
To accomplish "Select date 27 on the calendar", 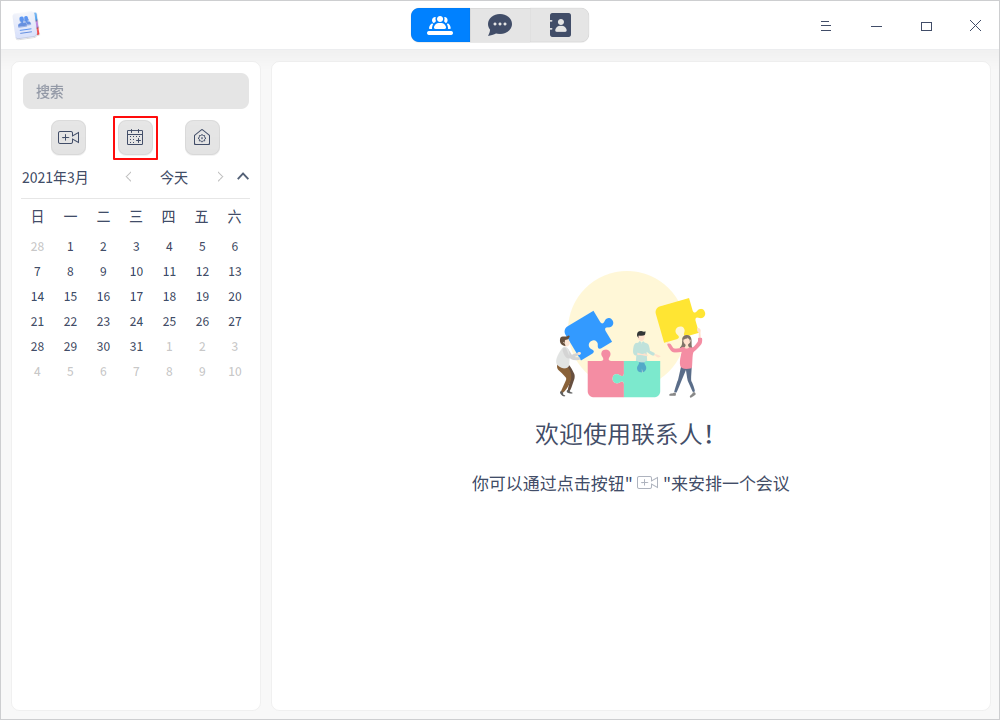I will pyautogui.click(x=235, y=321).
